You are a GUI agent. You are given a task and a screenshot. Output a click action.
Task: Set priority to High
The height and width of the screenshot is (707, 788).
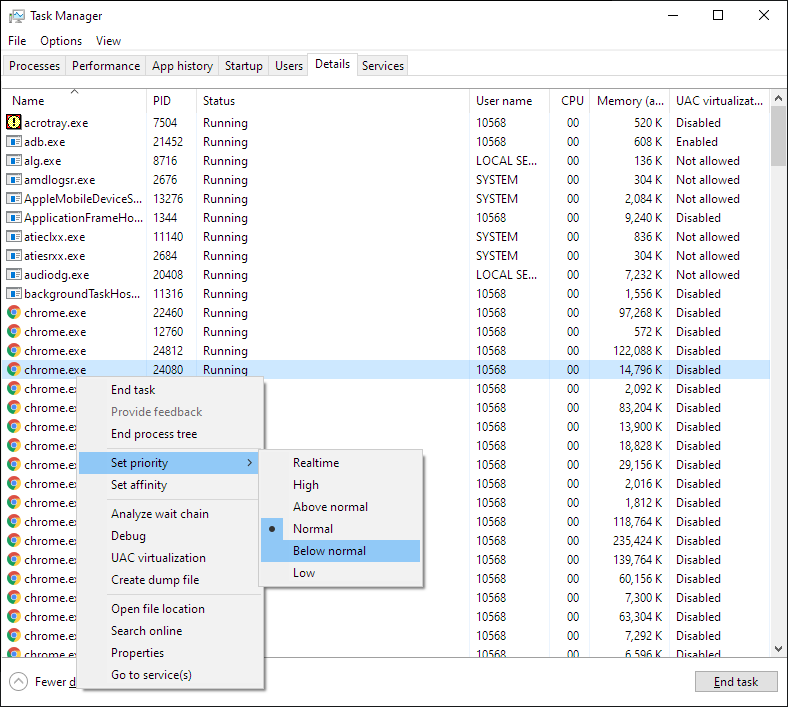pos(340,485)
